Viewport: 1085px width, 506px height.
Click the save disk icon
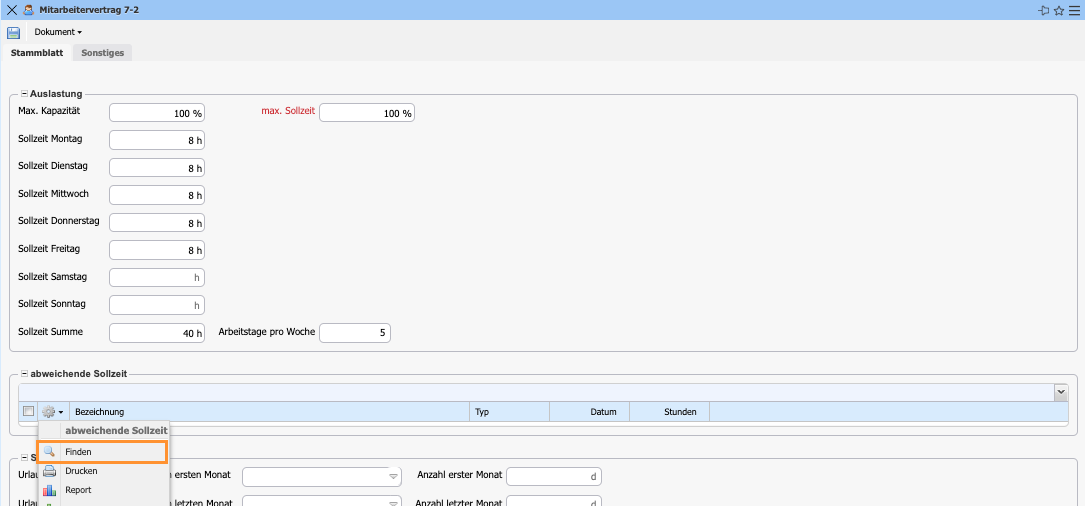[x=14, y=33]
